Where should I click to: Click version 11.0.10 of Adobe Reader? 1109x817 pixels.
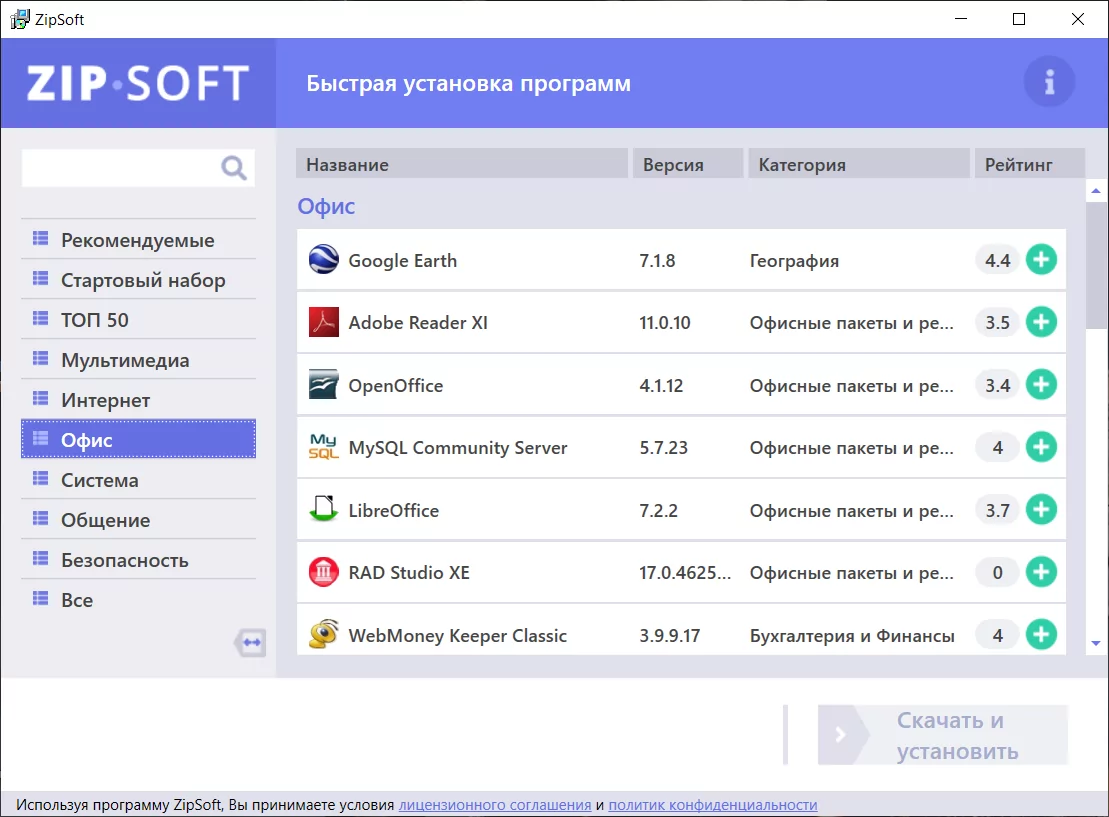[x=665, y=323]
